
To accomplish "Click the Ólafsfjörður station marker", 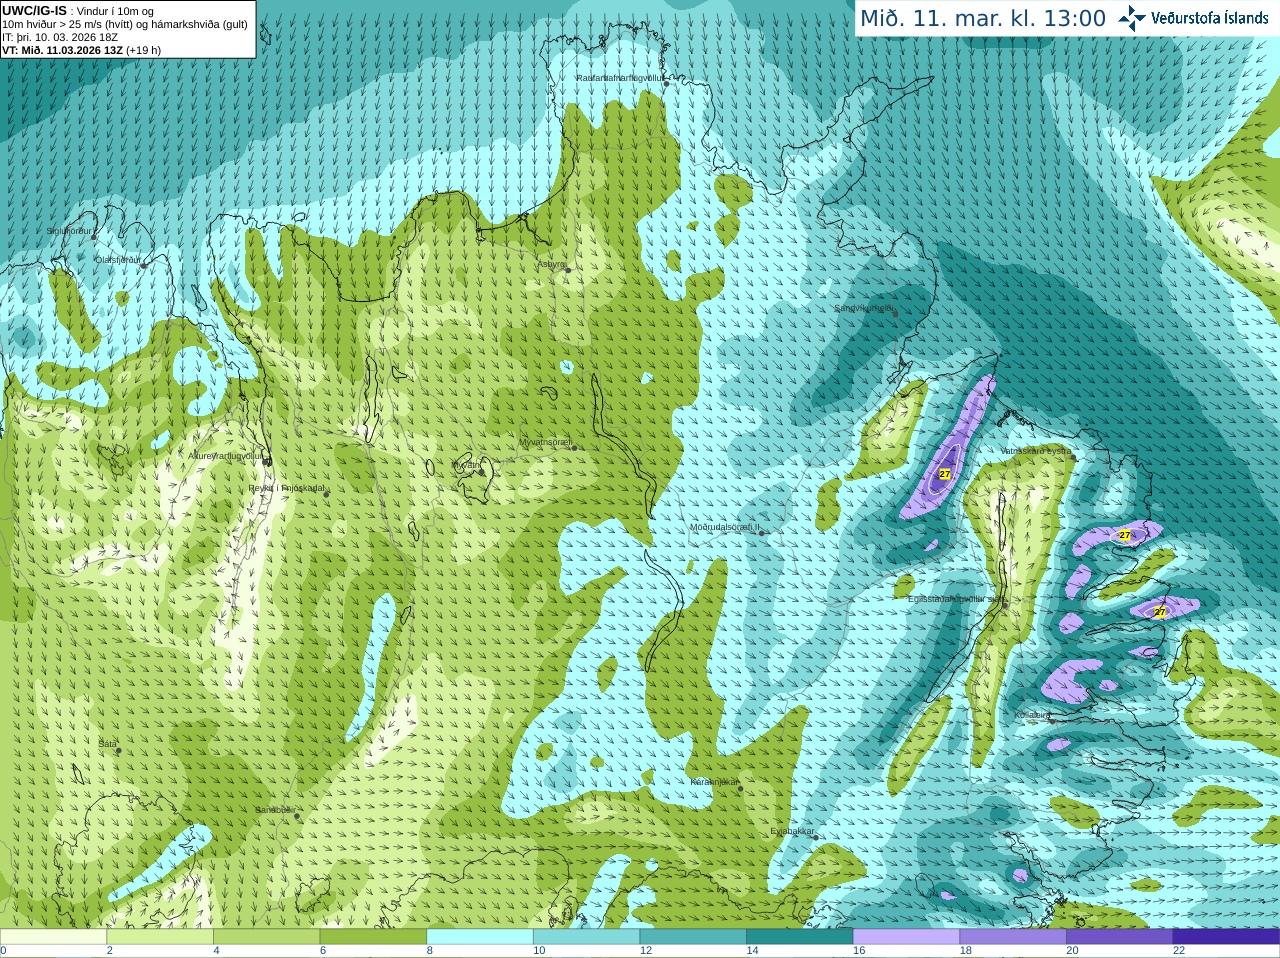I will pos(144,266).
